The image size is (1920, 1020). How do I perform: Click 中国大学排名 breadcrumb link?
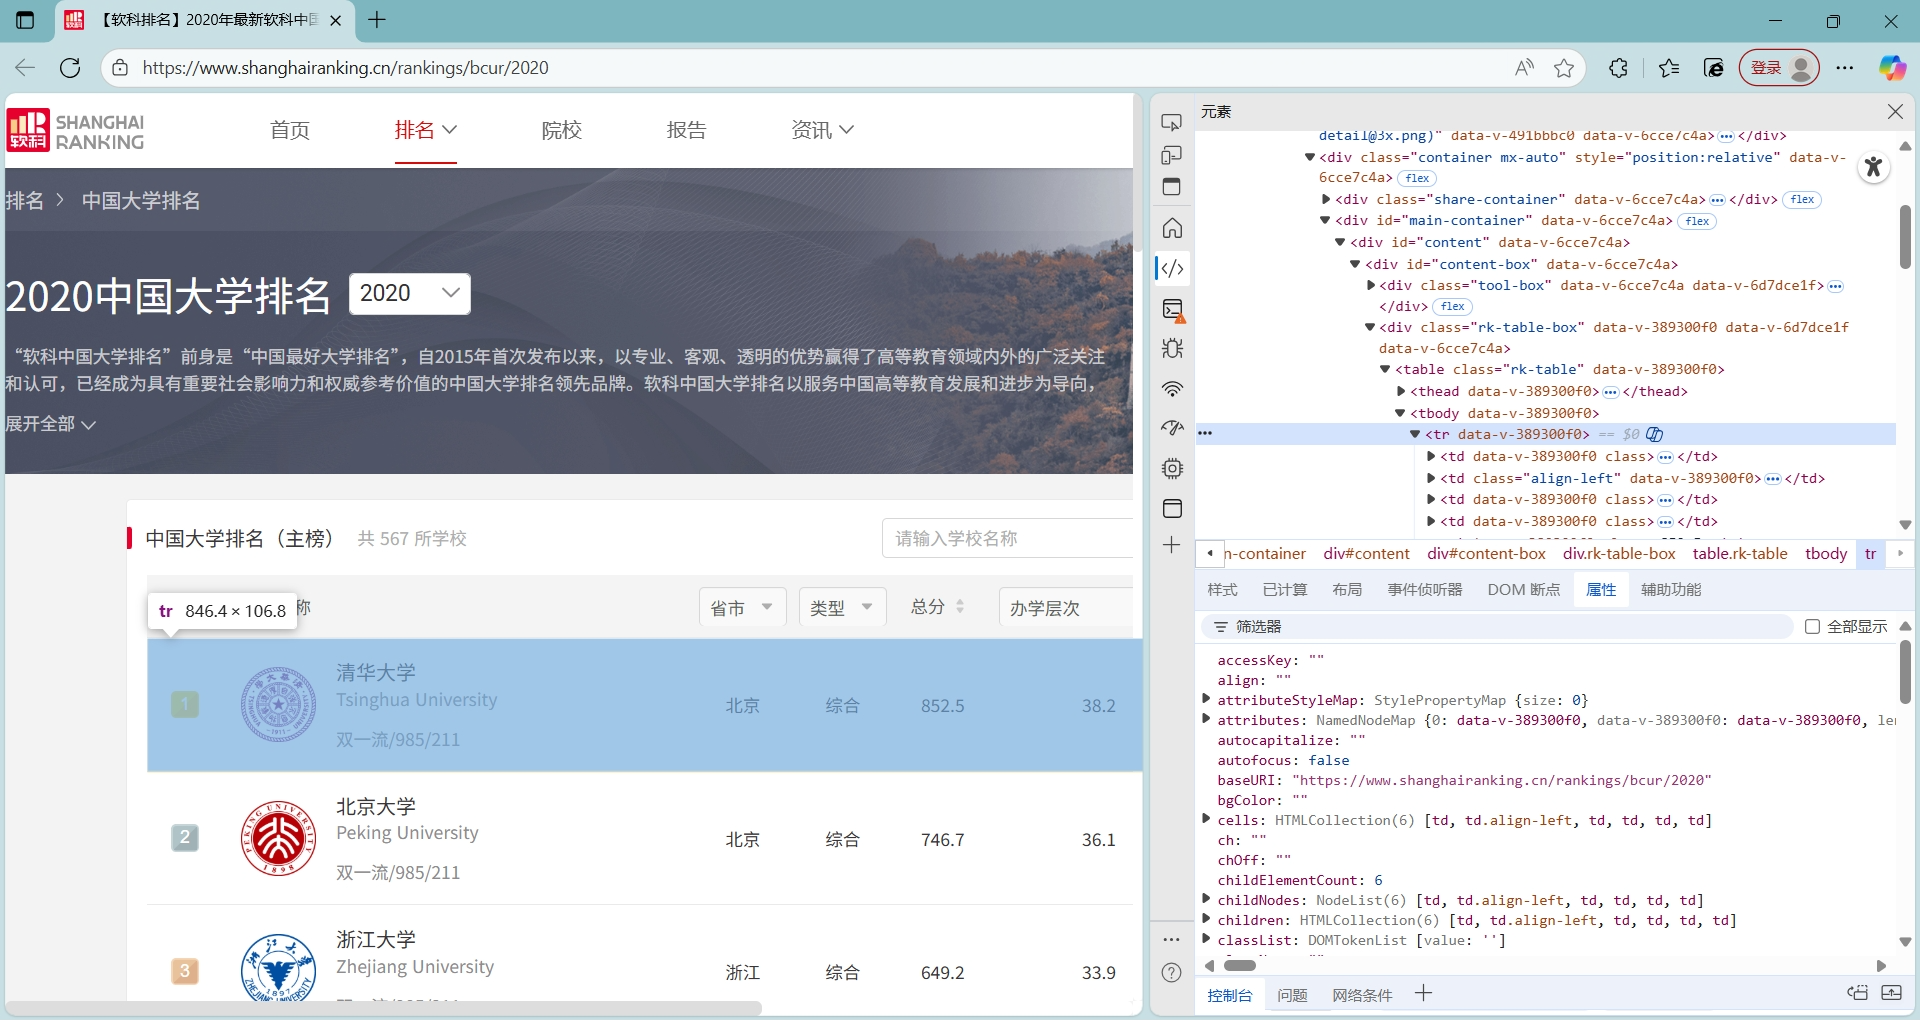141,200
